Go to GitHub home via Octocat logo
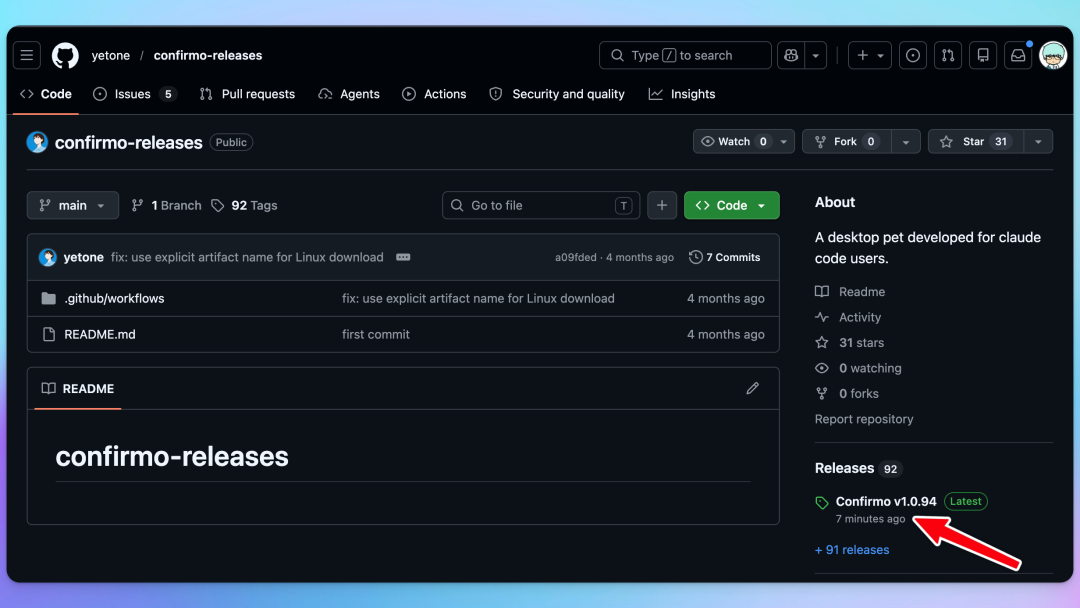 point(65,55)
